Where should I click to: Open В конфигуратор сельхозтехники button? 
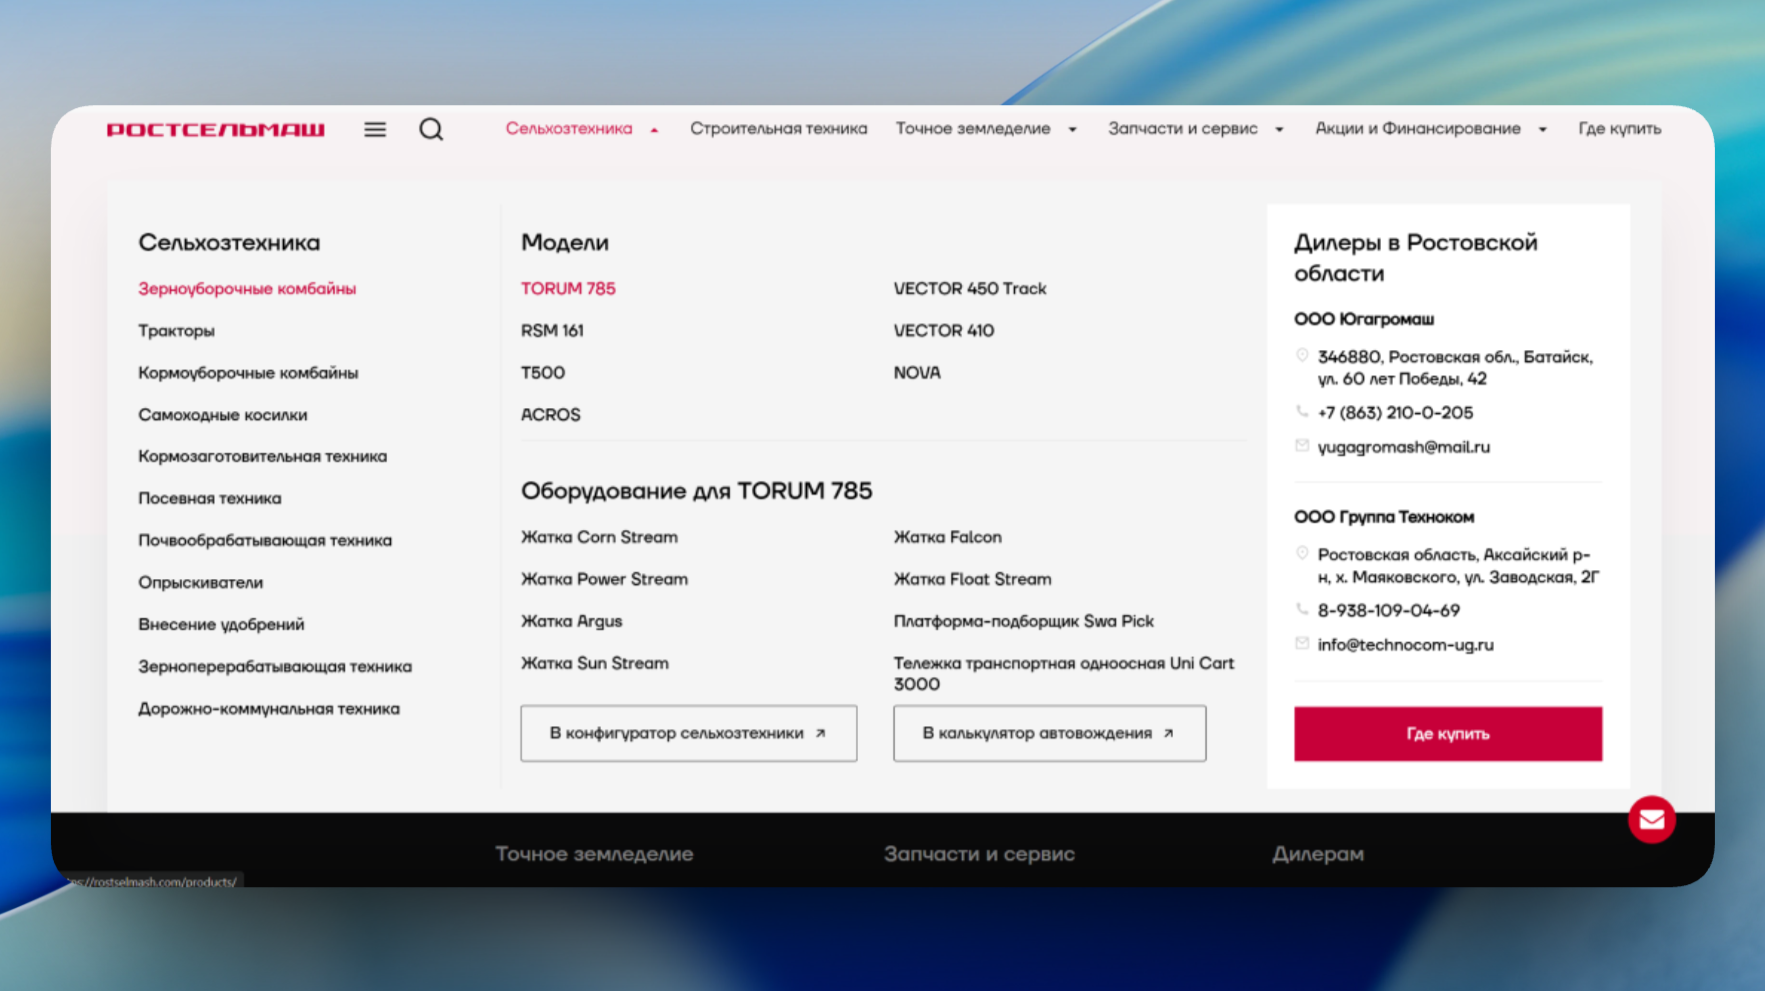(688, 733)
